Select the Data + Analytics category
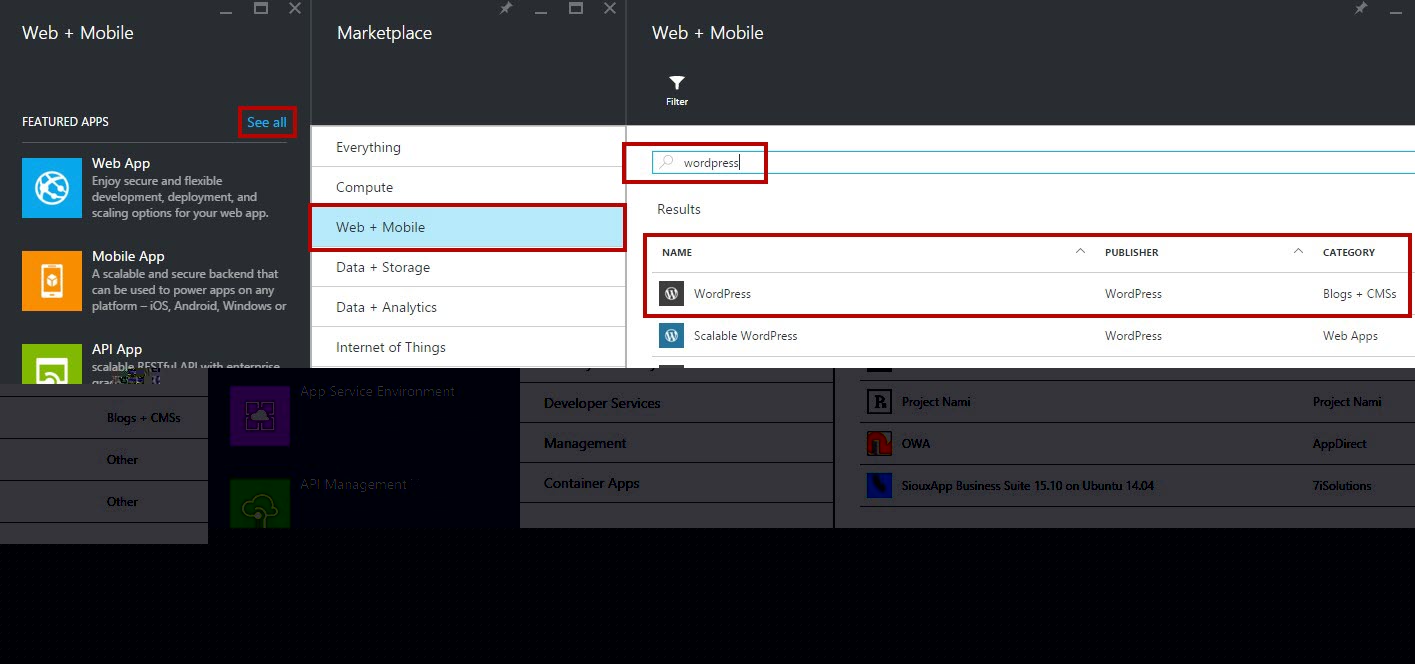 (x=468, y=307)
